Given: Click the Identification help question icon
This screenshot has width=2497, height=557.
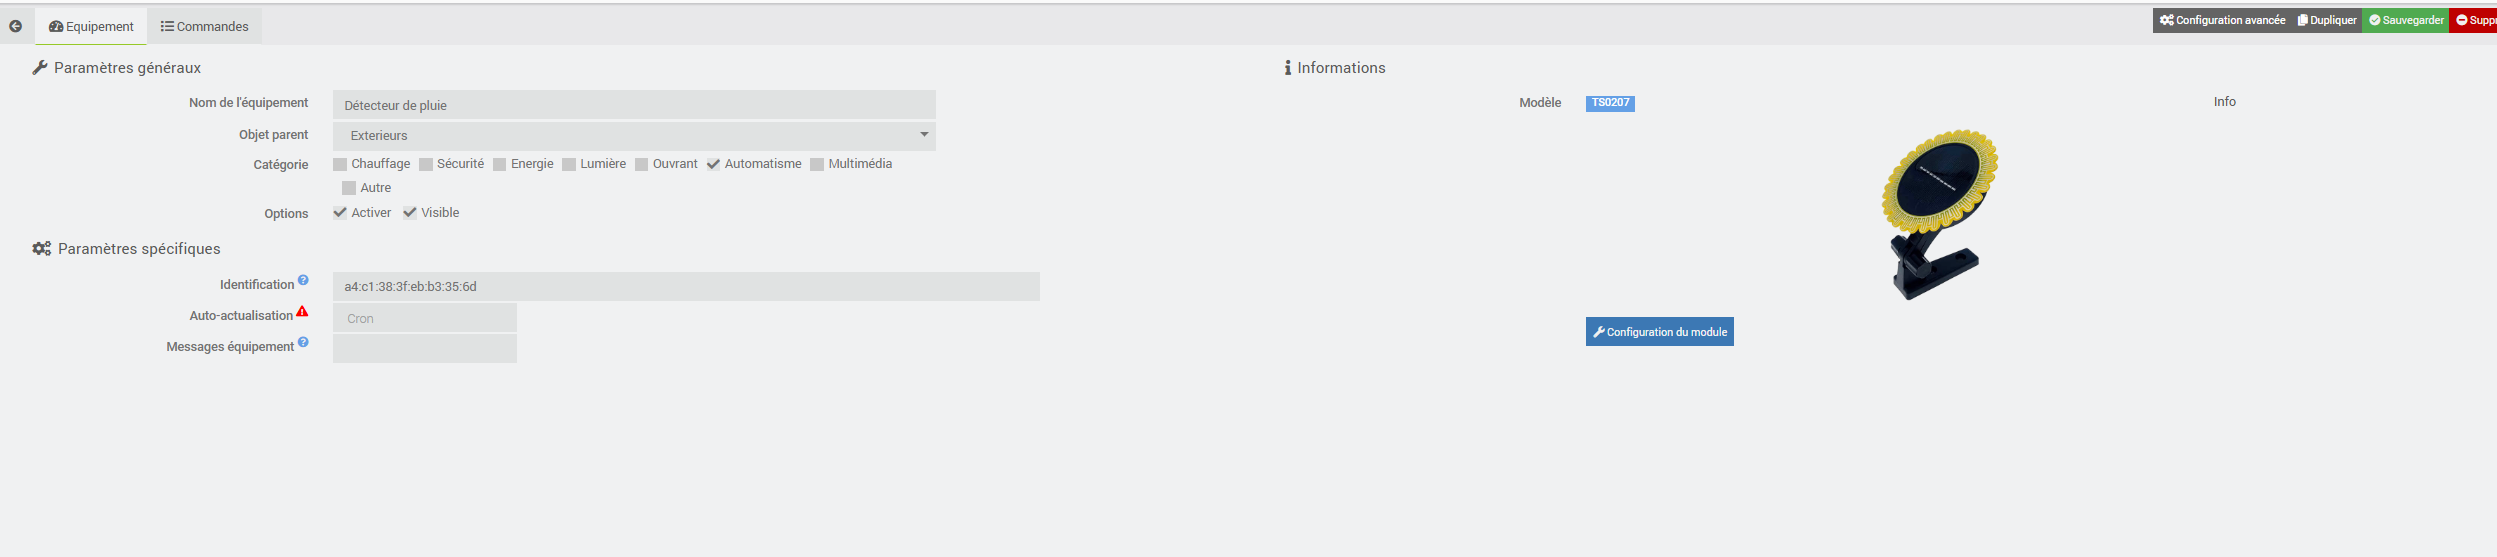Looking at the screenshot, I should (x=303, y=281).
